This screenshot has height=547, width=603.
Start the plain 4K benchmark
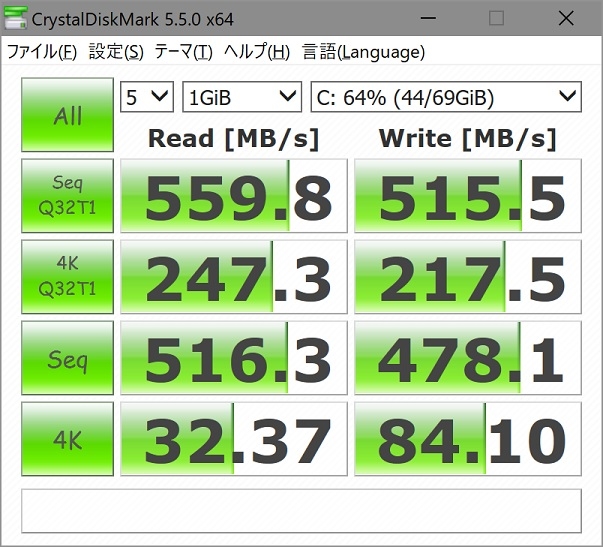tap(68, 439)
